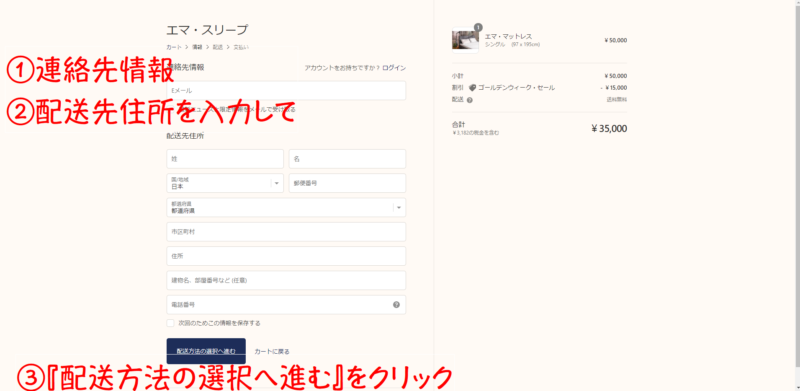Click the ¥35,000 total amount
Viewport: 800px width, 391px height.
(x=609, y=129)
